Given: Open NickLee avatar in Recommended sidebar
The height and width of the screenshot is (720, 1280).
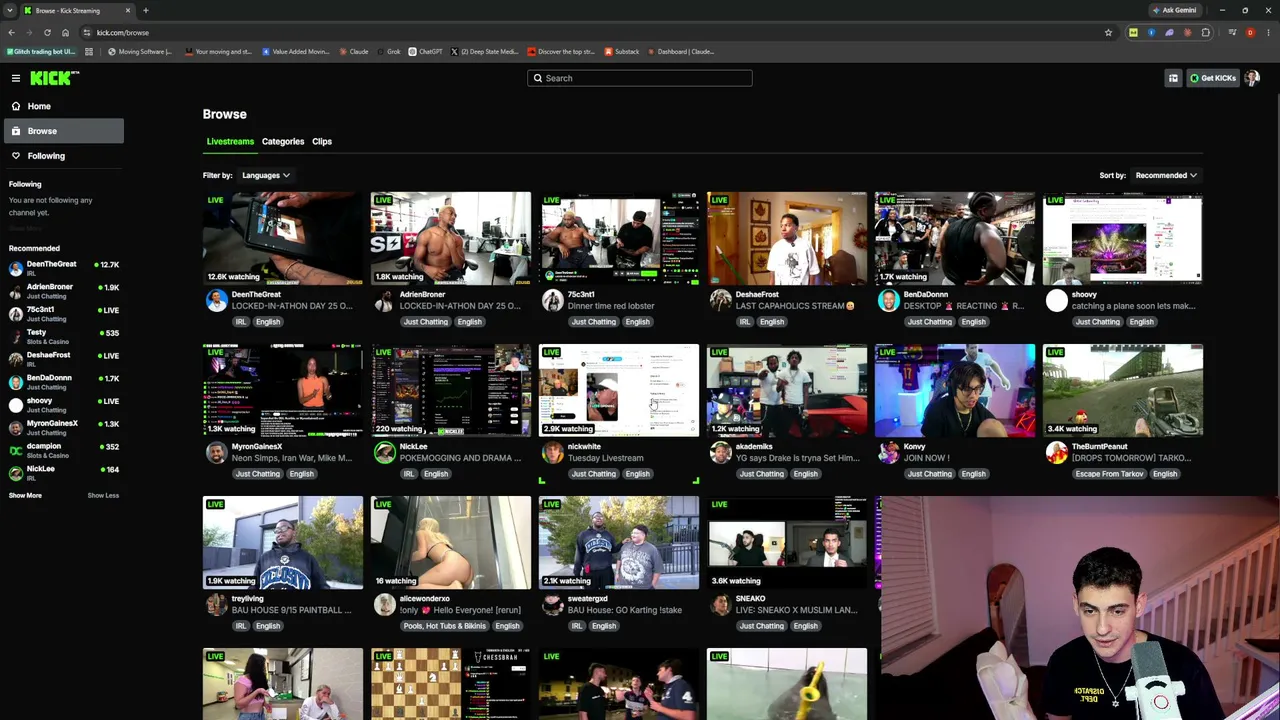Looking at the screenshot, I should (15, 473).
